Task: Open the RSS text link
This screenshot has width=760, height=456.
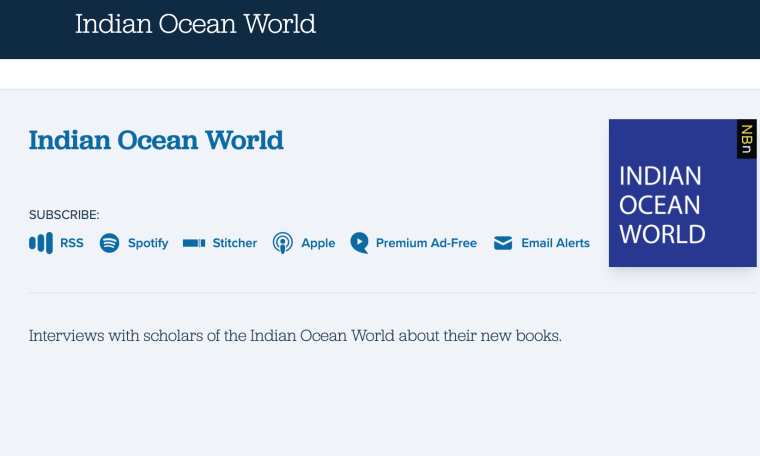Action: click(72, 243)
